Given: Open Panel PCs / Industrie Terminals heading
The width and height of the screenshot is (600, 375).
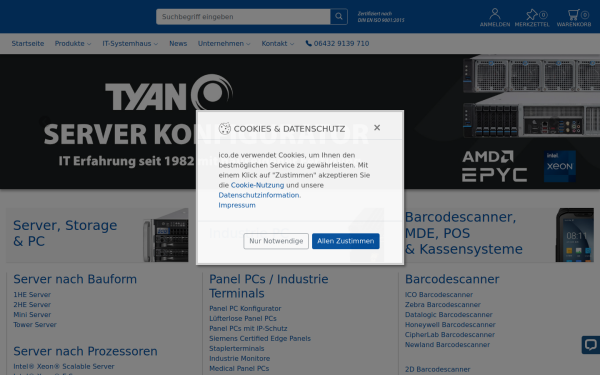Looking at the screenshot, I should coord(269,286).
